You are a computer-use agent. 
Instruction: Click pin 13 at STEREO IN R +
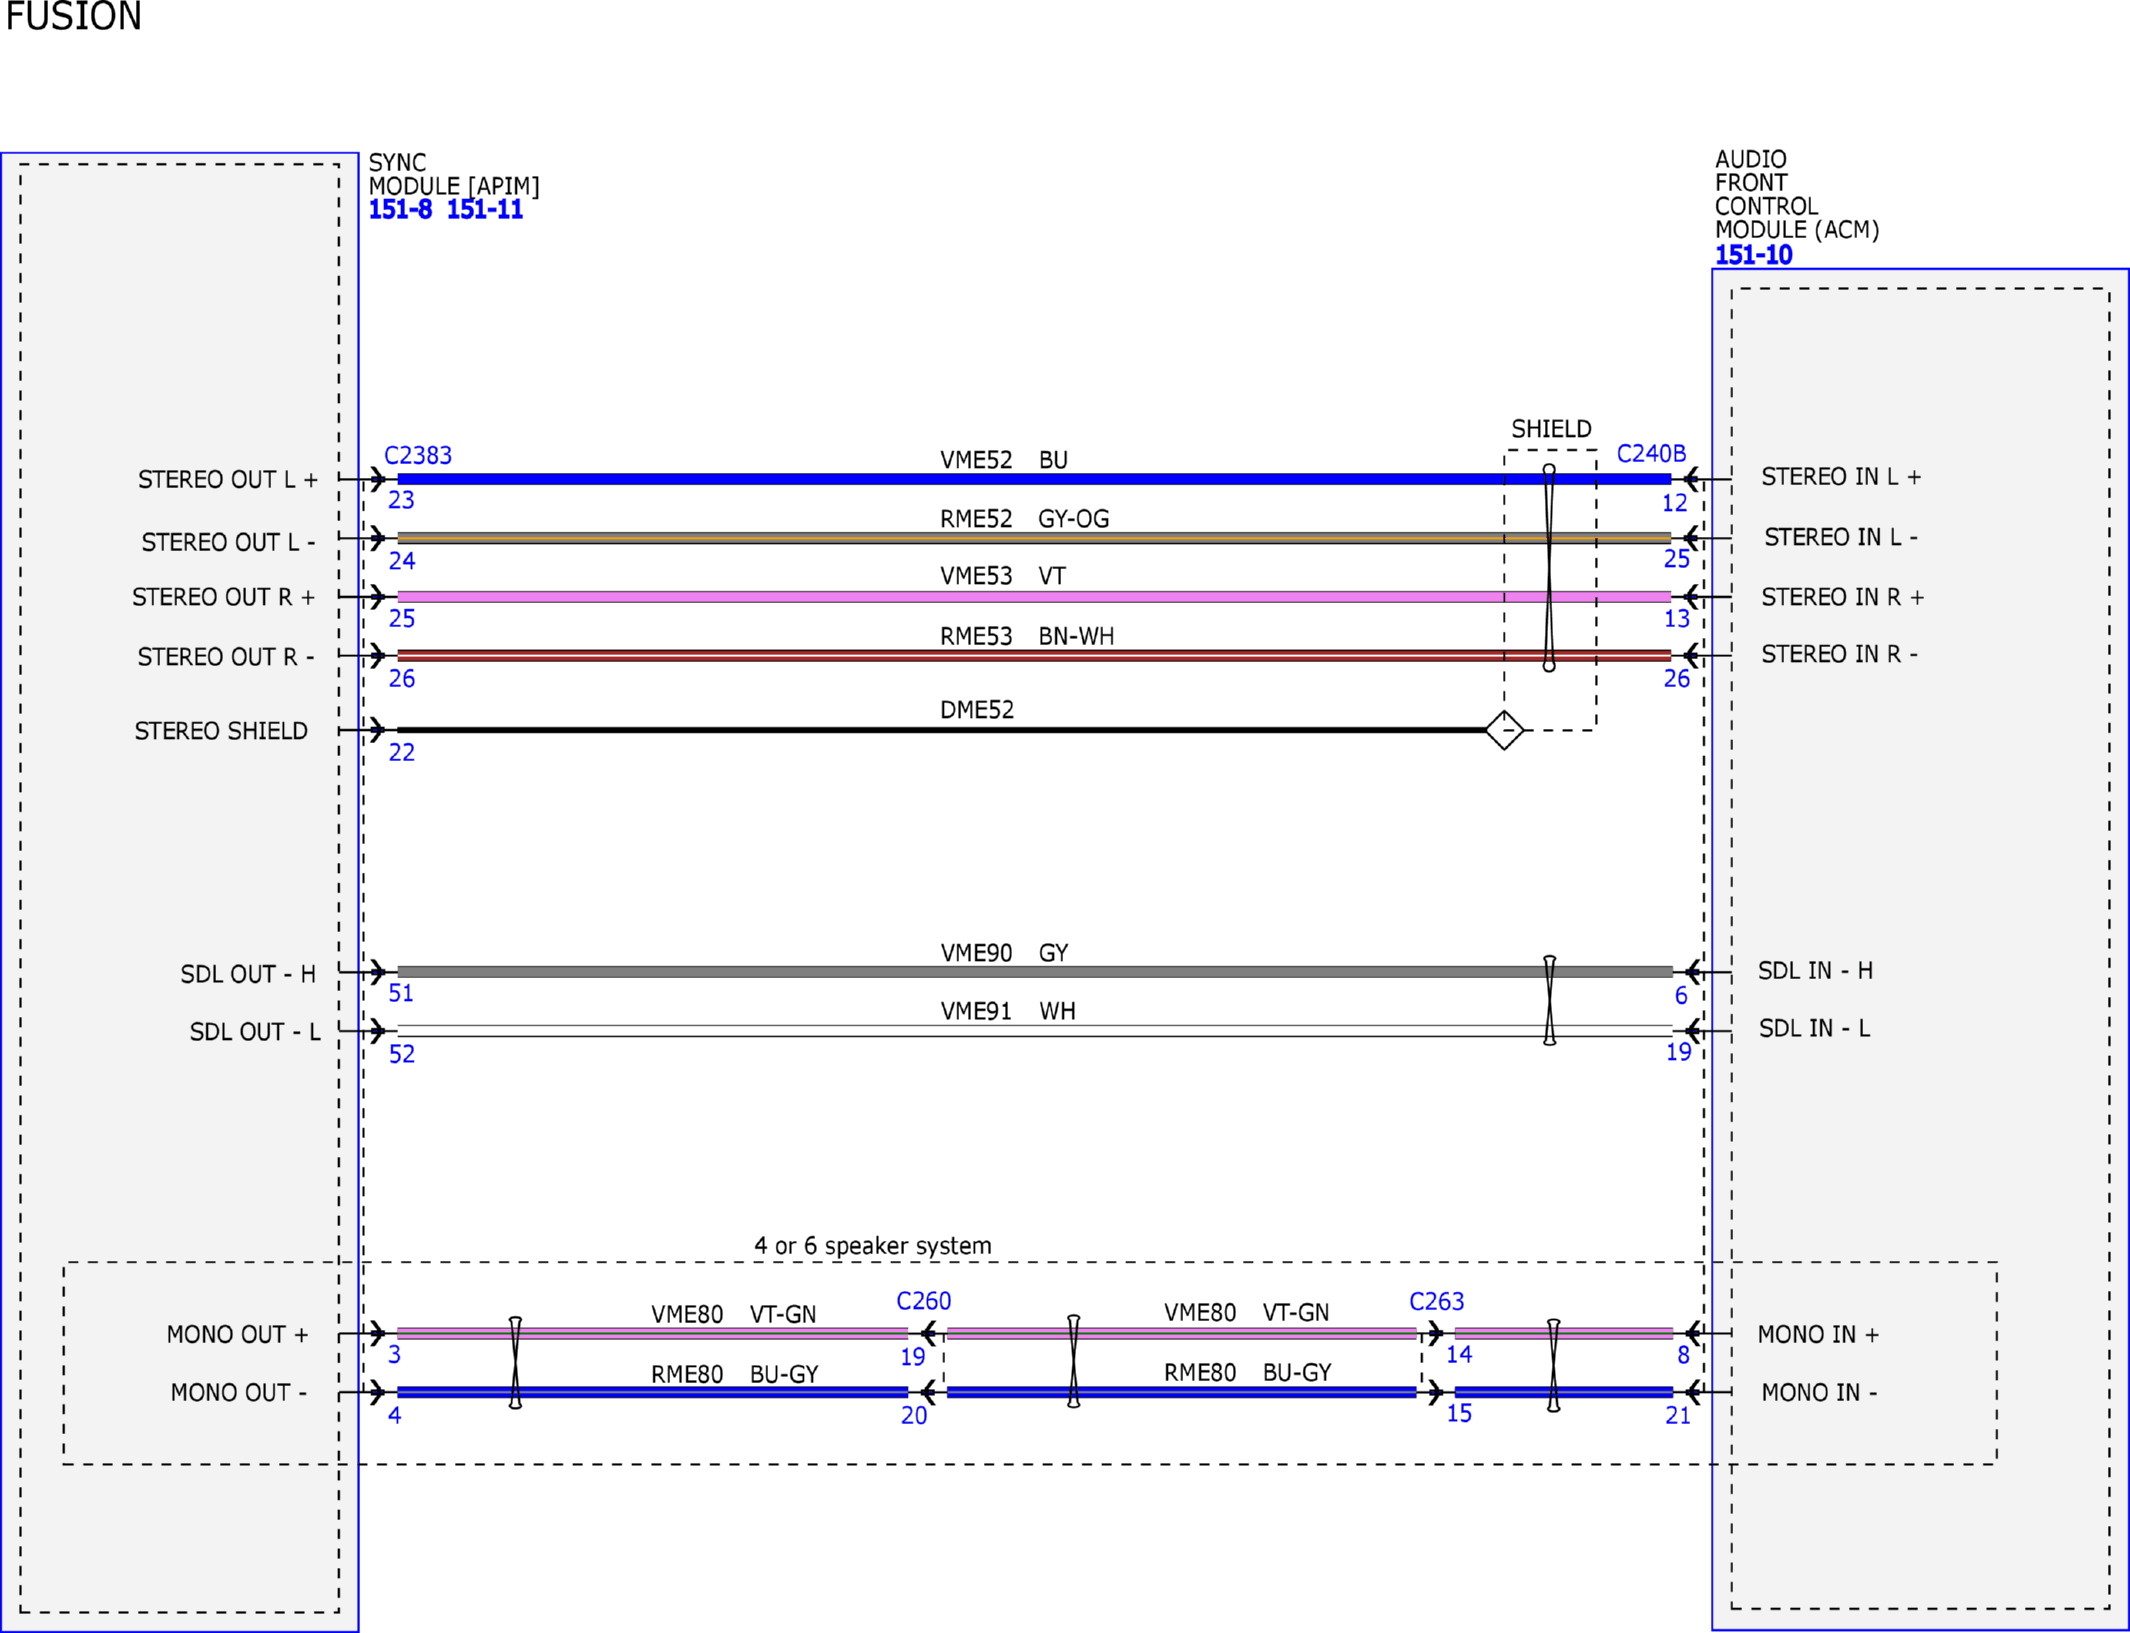tap(1676, 619)
